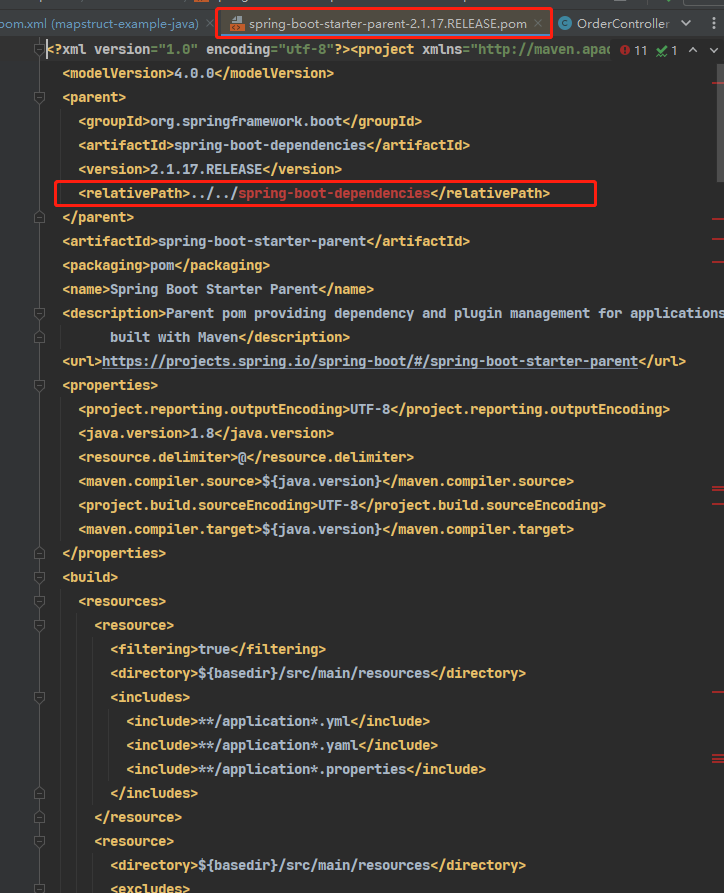724x893 pixels.
Task: Click the red error indicator showing 11
Action: (634, 50)
